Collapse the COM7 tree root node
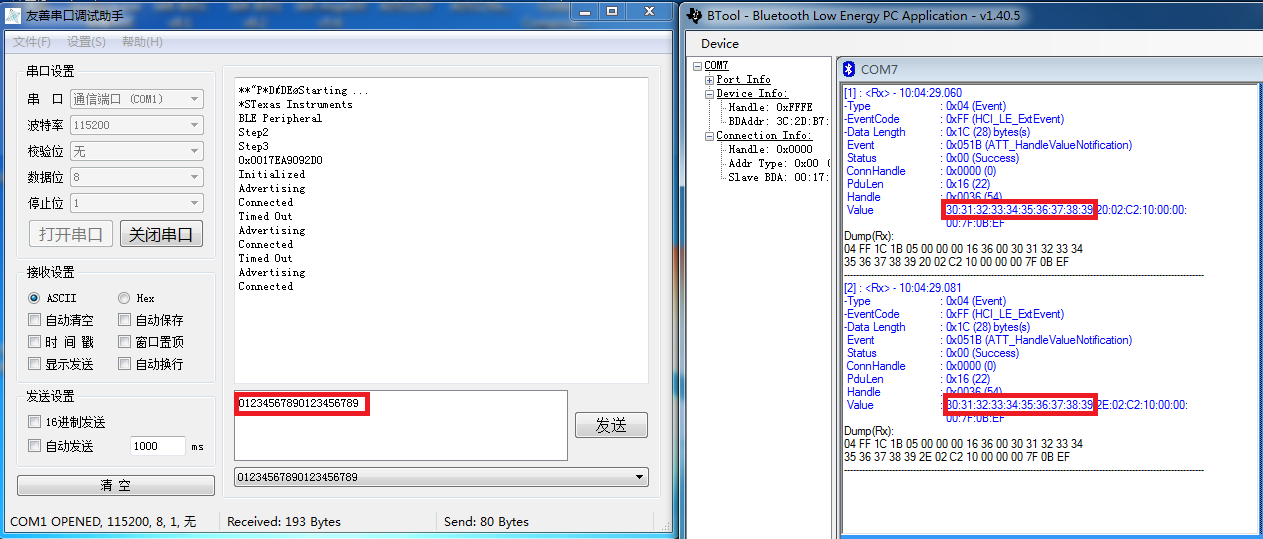The height and width of the screenshot is (539, 1263). pos(697,66)
